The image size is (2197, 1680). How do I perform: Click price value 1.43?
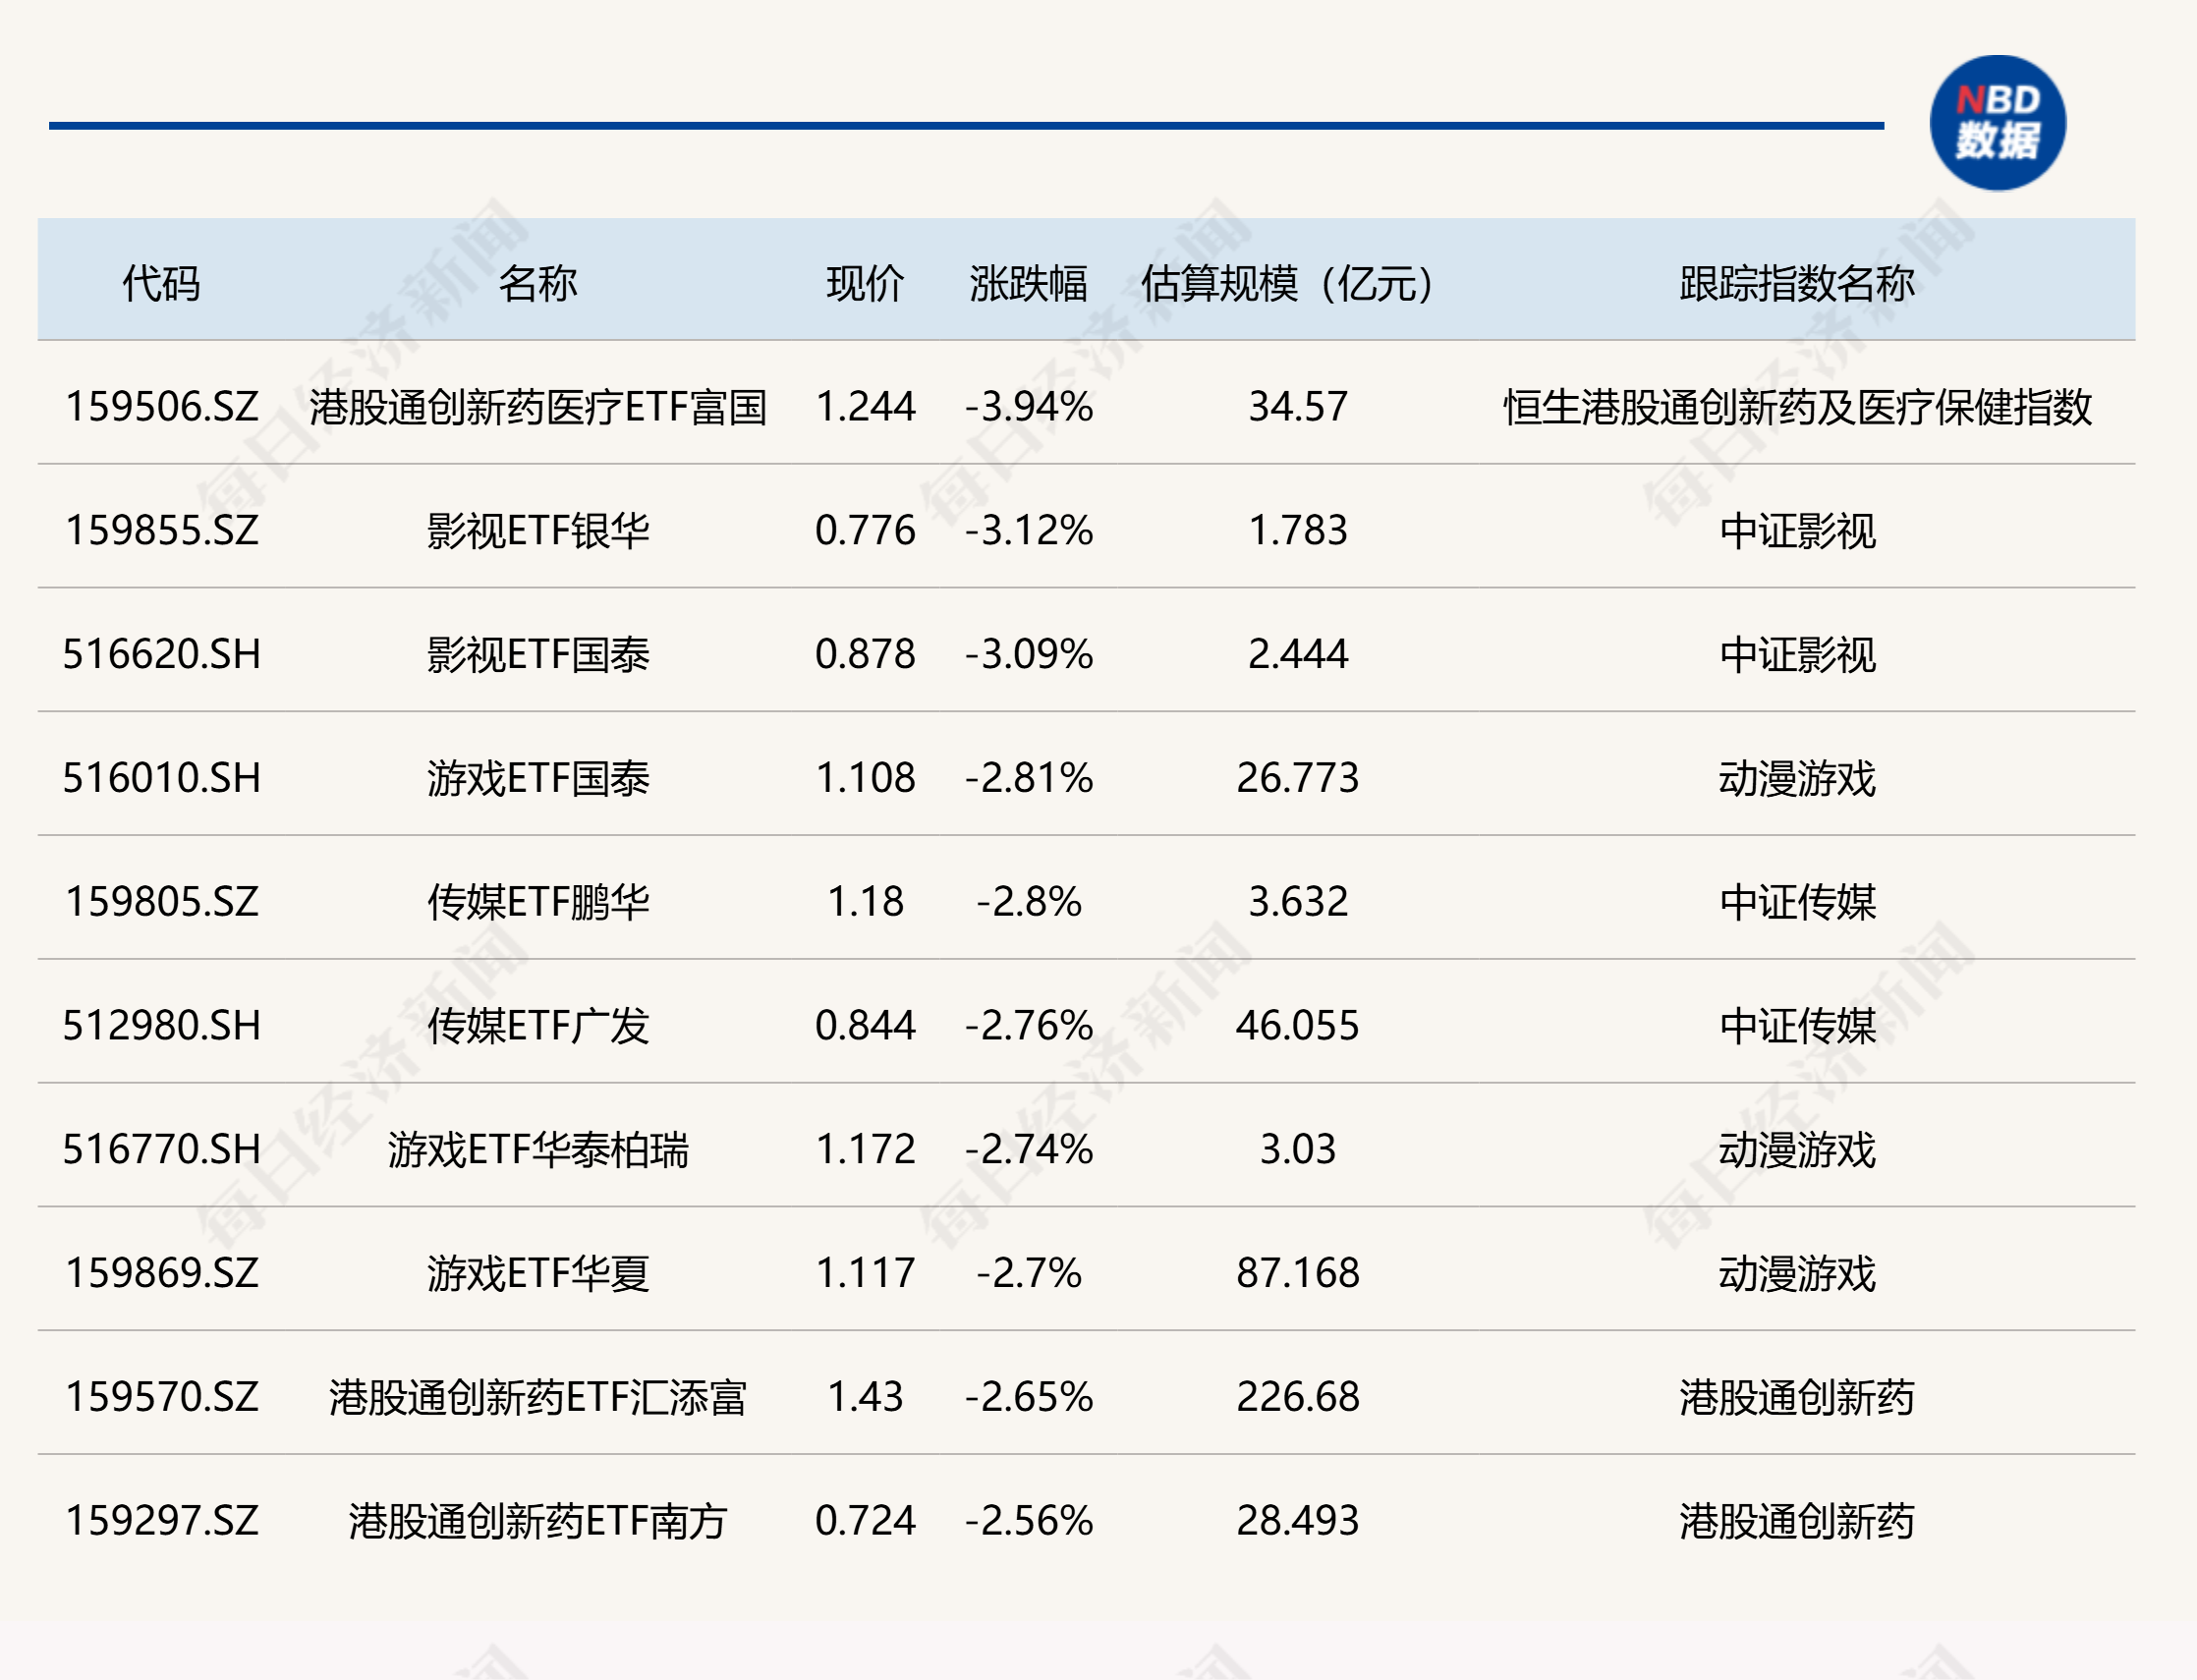865,1399
